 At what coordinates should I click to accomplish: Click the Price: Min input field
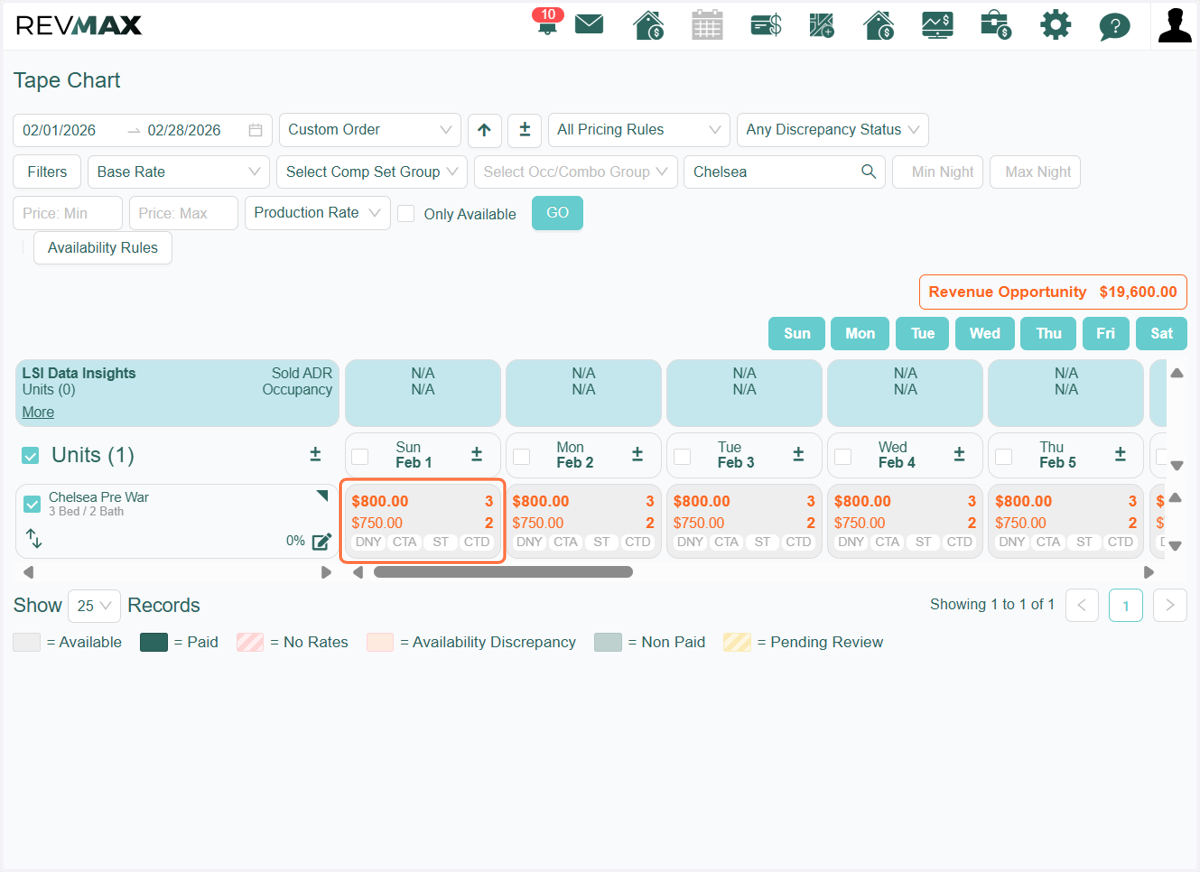68,213
